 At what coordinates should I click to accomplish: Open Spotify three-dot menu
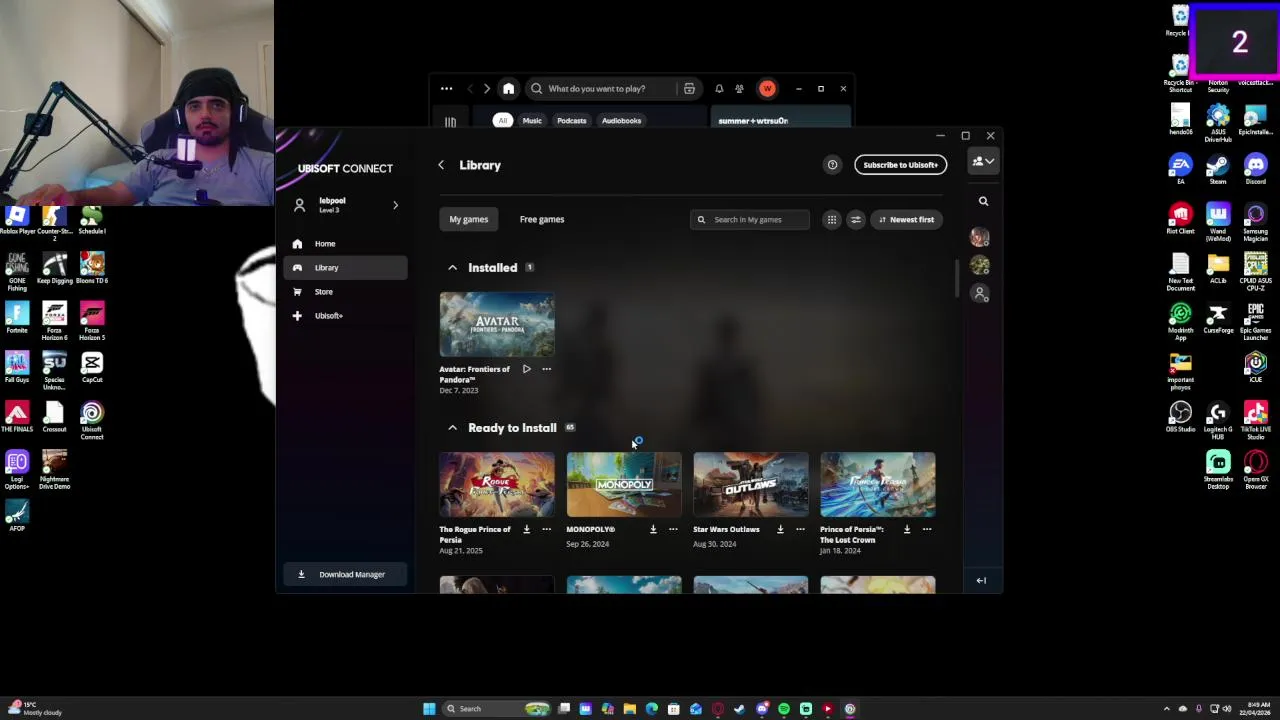coord(447,89)
